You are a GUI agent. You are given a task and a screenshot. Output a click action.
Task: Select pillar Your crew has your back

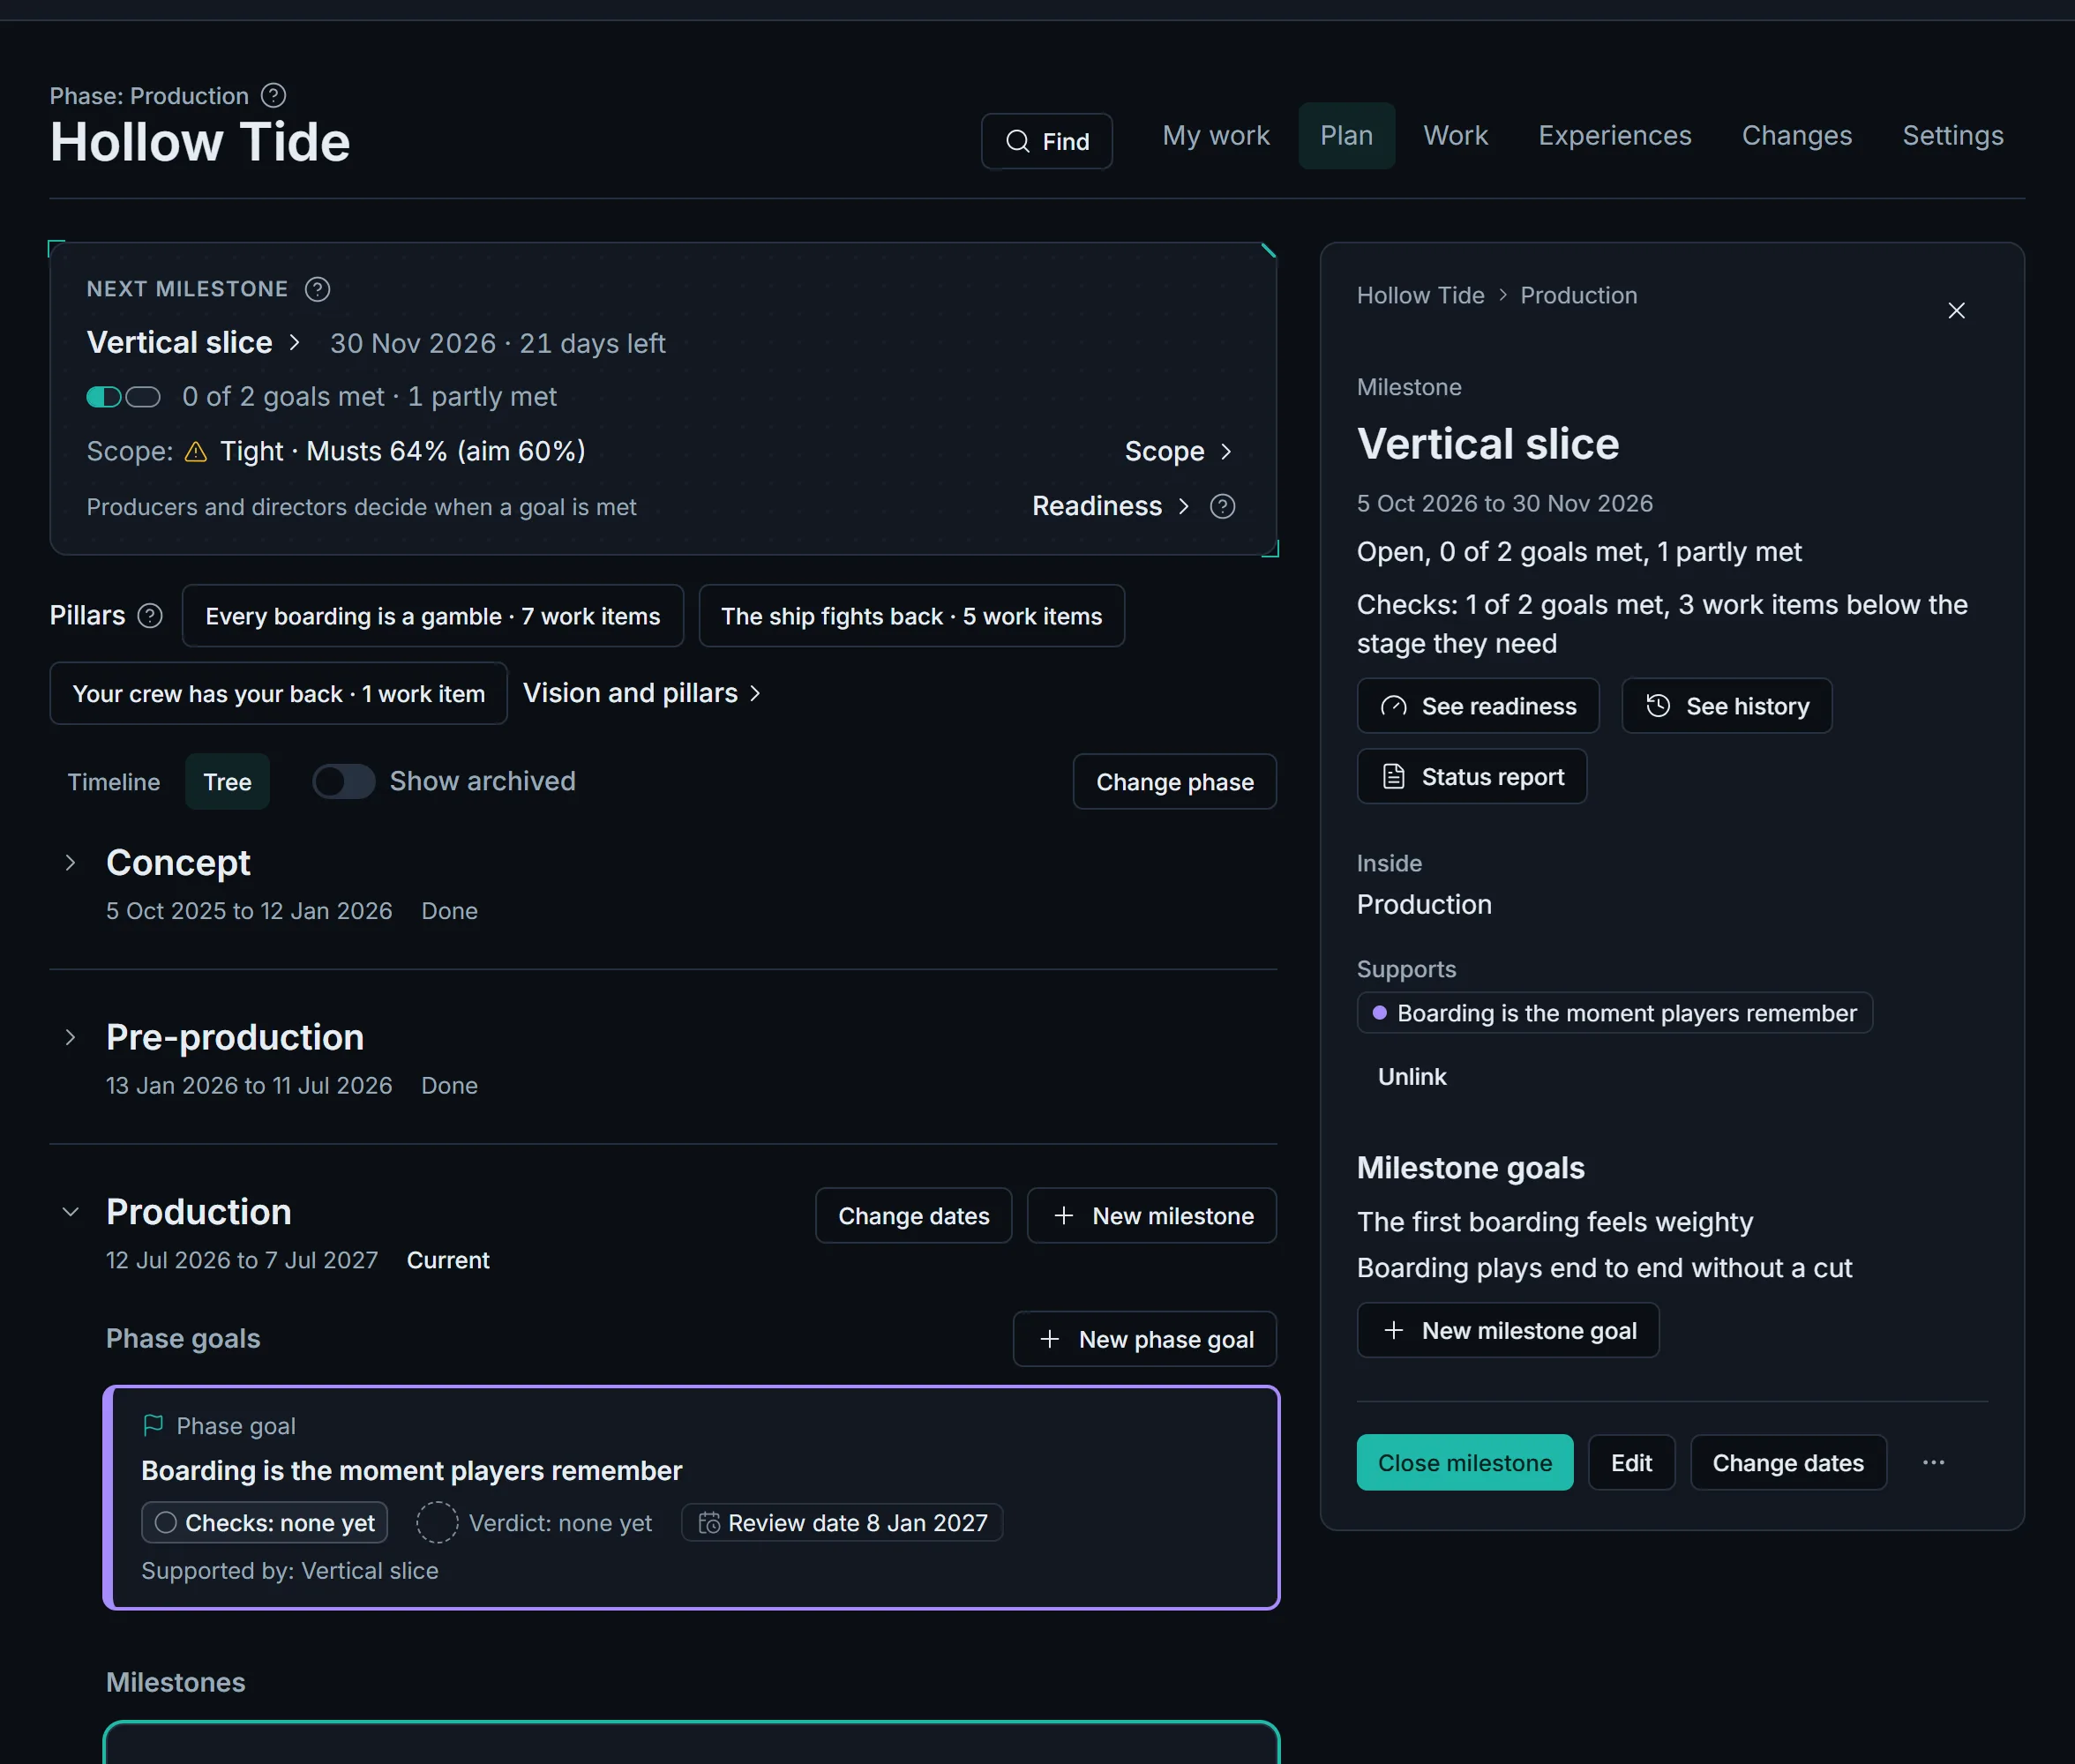tap(278, 693)
